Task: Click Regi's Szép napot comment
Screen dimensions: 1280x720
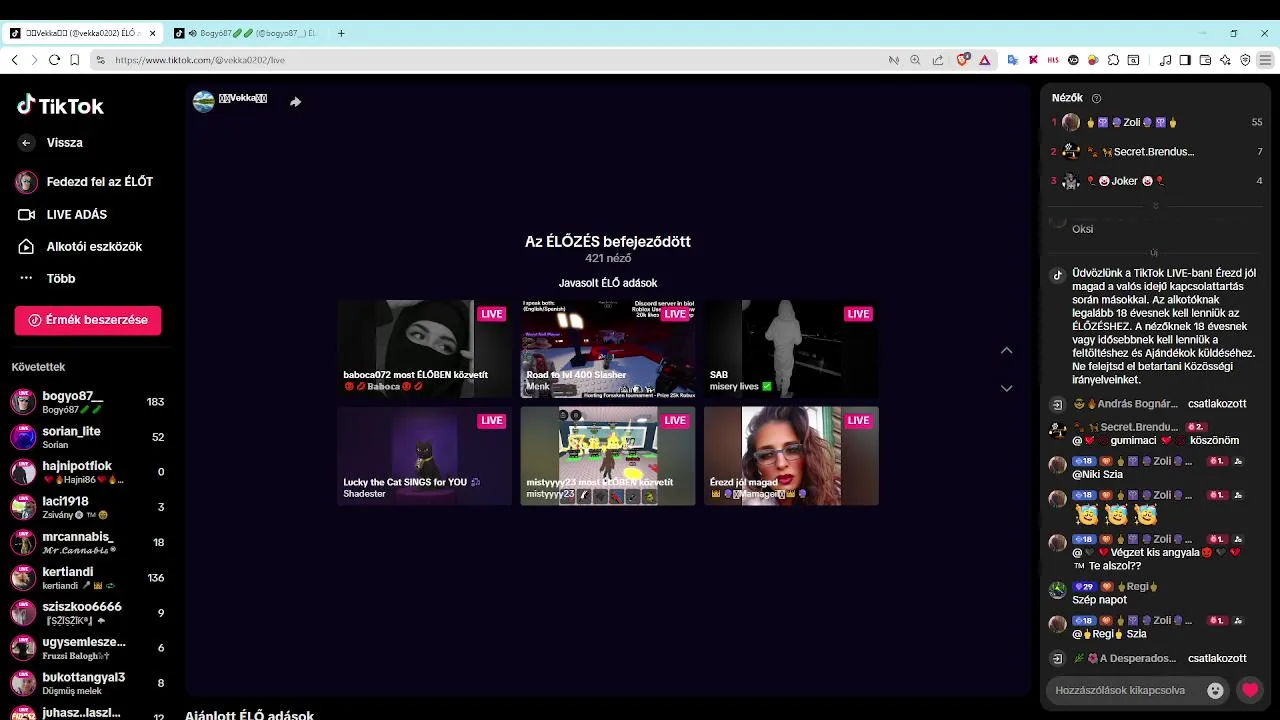Action: [1099, 600]
